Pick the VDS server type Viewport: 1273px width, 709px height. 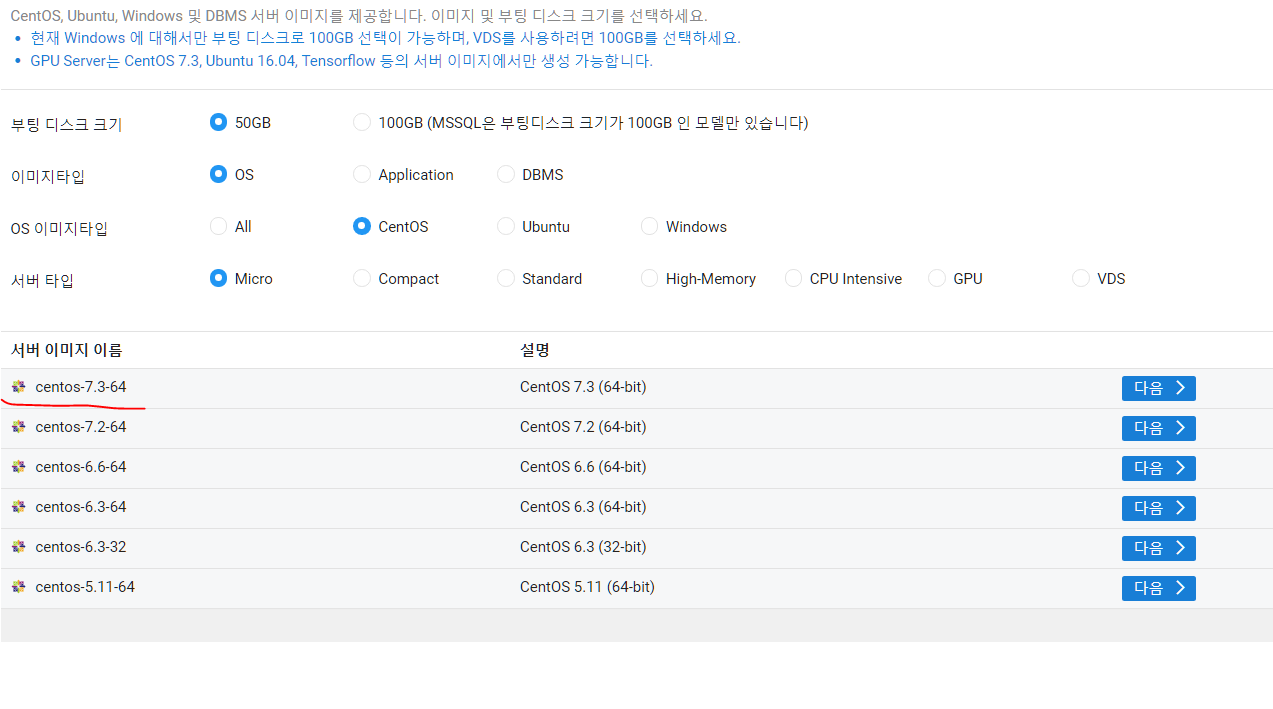1081,278
